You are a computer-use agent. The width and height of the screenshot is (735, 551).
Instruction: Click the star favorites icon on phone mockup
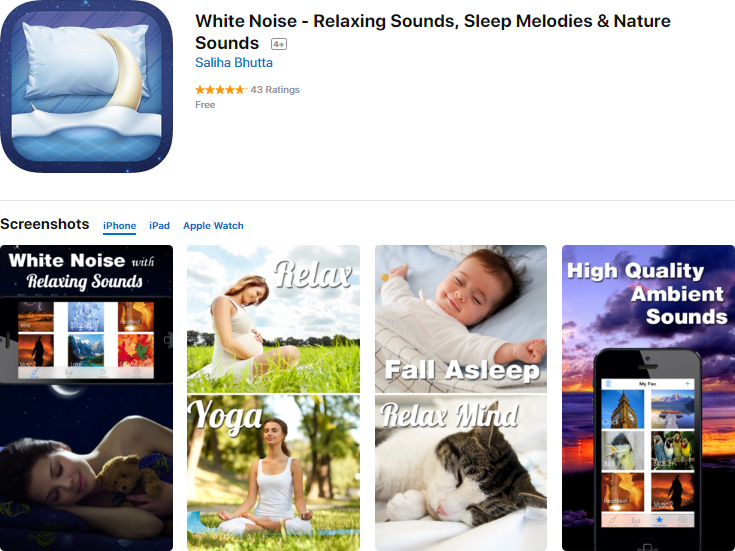coord(659,520)
